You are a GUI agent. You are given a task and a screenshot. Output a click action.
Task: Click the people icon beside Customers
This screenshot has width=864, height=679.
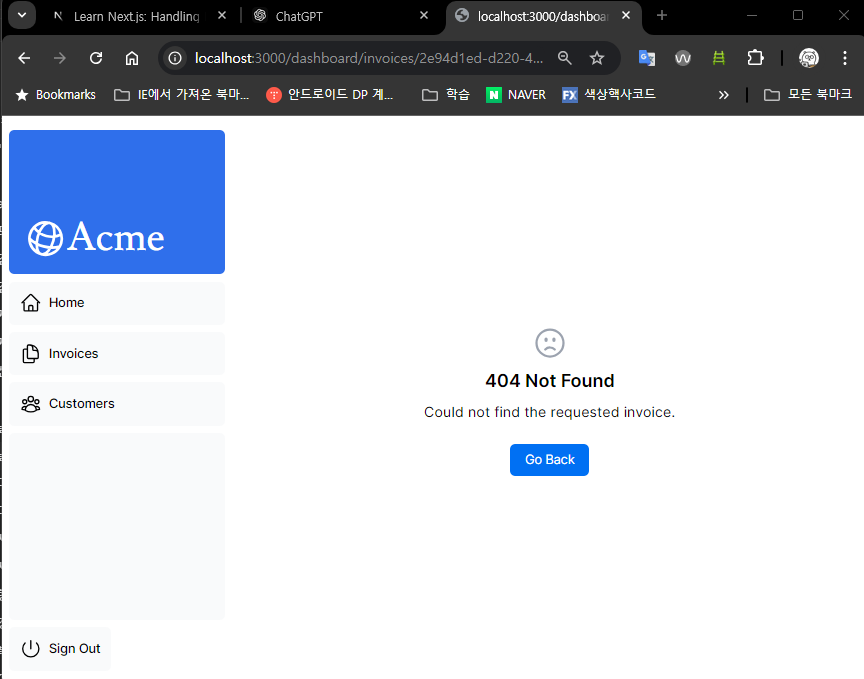click(31, 404)
